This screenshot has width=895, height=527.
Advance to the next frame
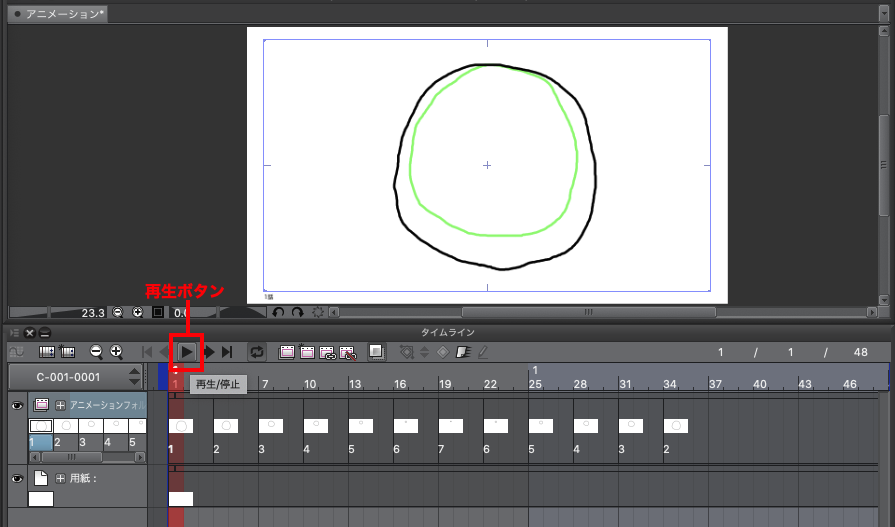tap(209, 352)
